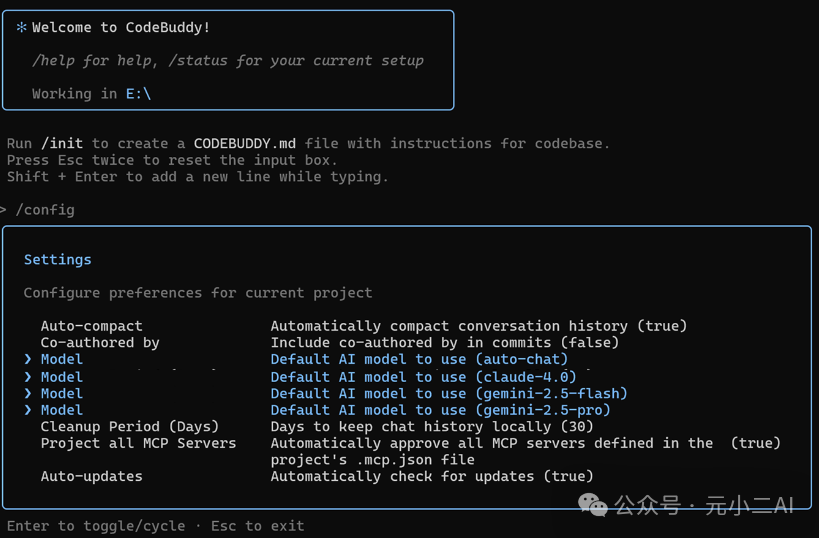The height and width of the screenshot is (538, 819).
Task: Select the Model row showing gemini-2.5-flash
Action: point(325,393)
